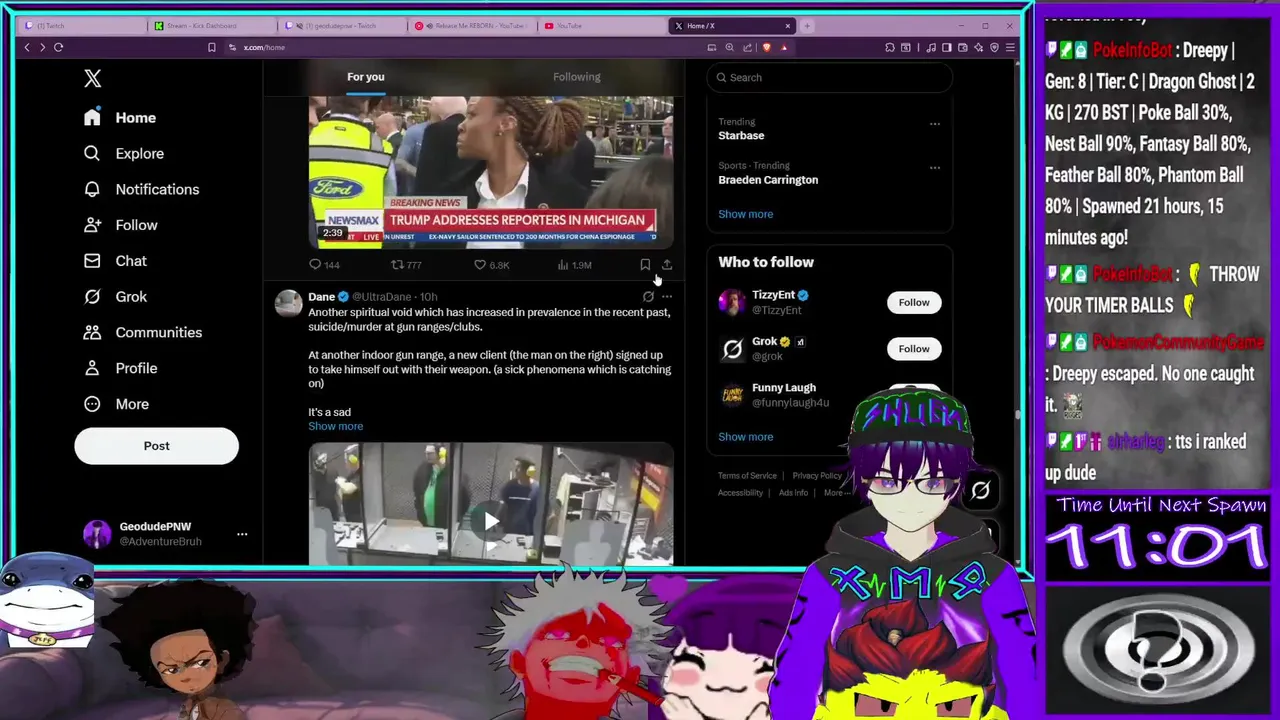The width and height of the screenshot is (1280, 720).
Task: Open Notifications bell
Action: coord(142,190)
